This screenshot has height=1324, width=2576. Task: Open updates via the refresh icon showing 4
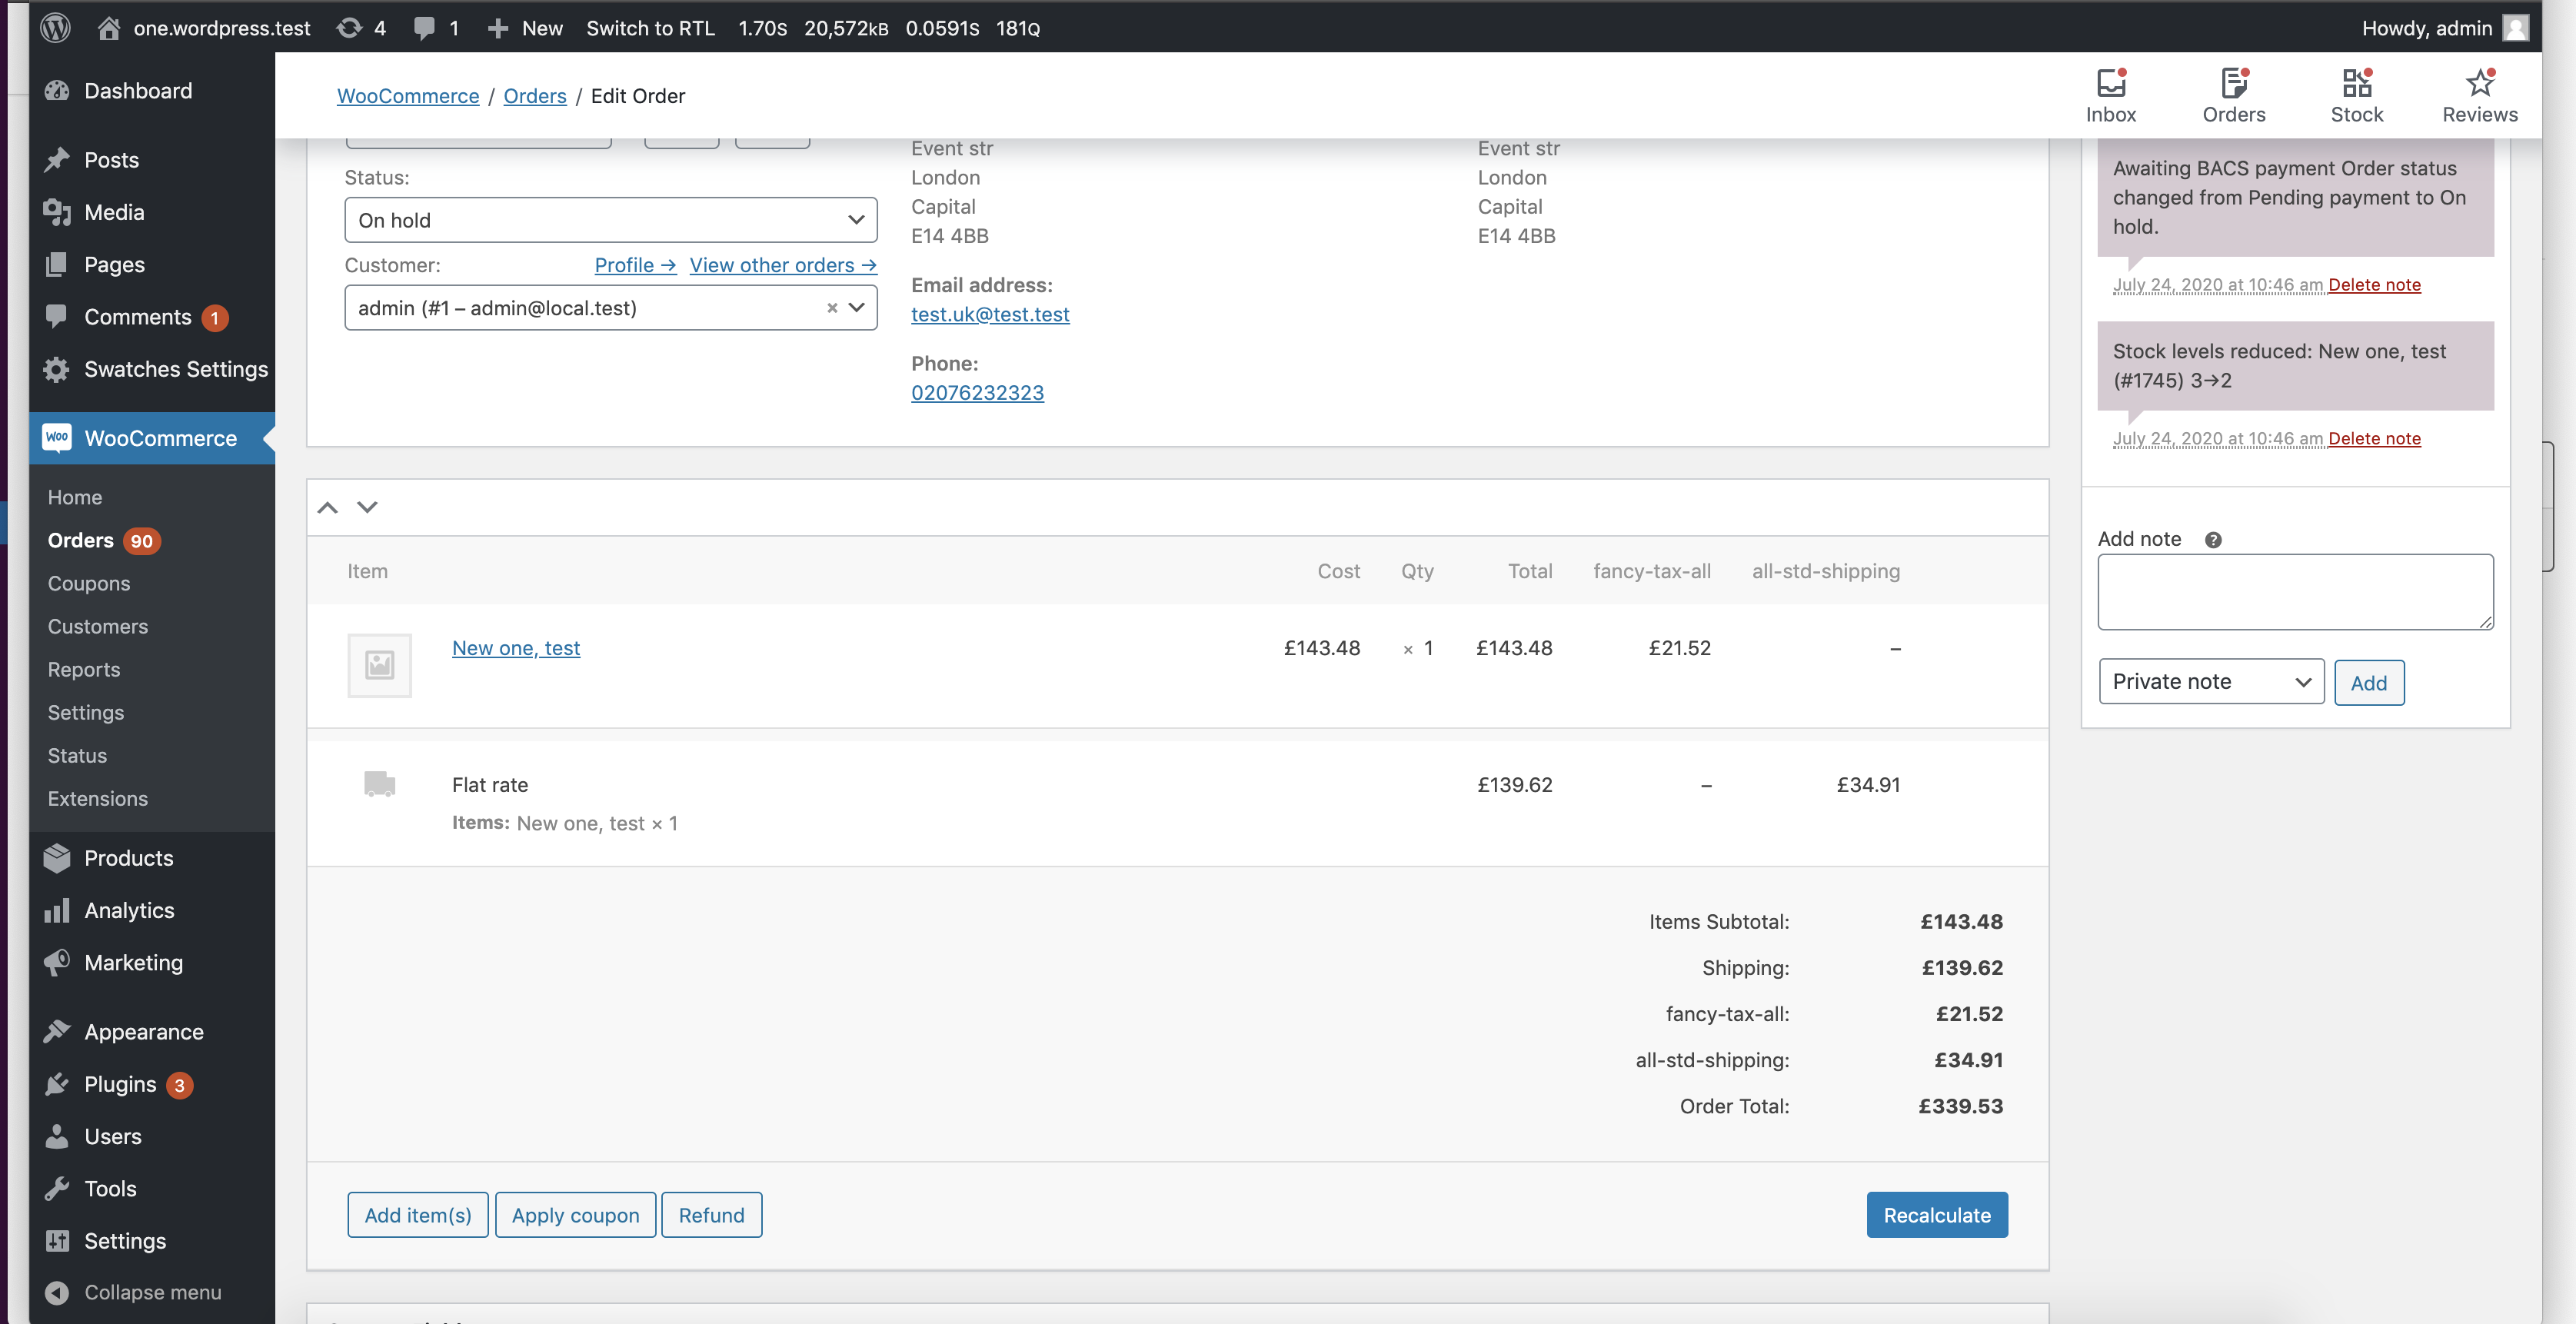pyautogui.click(x=348, y=27)
